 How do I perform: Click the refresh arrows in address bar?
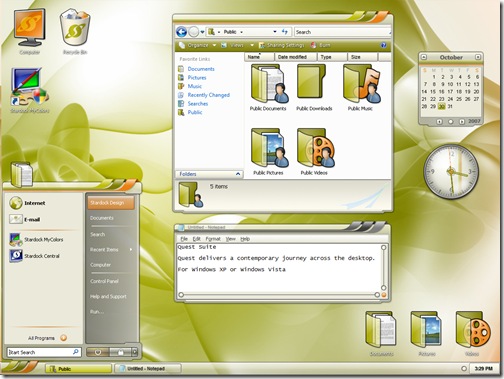(285, 32)
